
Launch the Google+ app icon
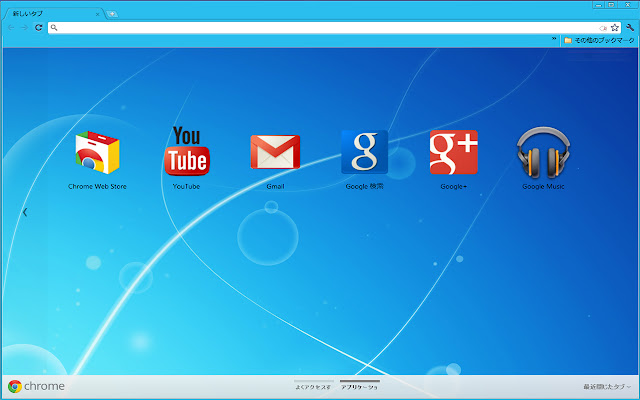[453, 152]
